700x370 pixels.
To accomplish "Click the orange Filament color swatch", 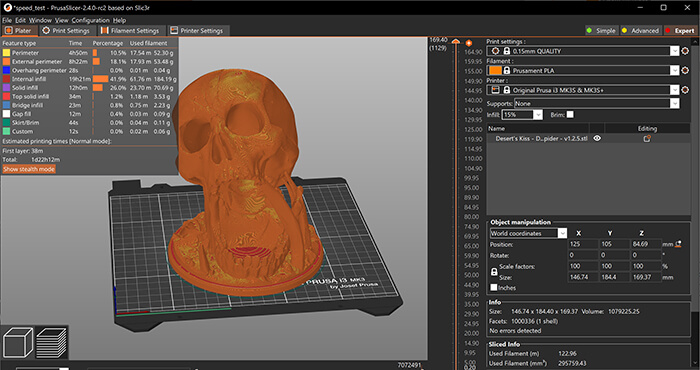I will [x=495, y=71].
